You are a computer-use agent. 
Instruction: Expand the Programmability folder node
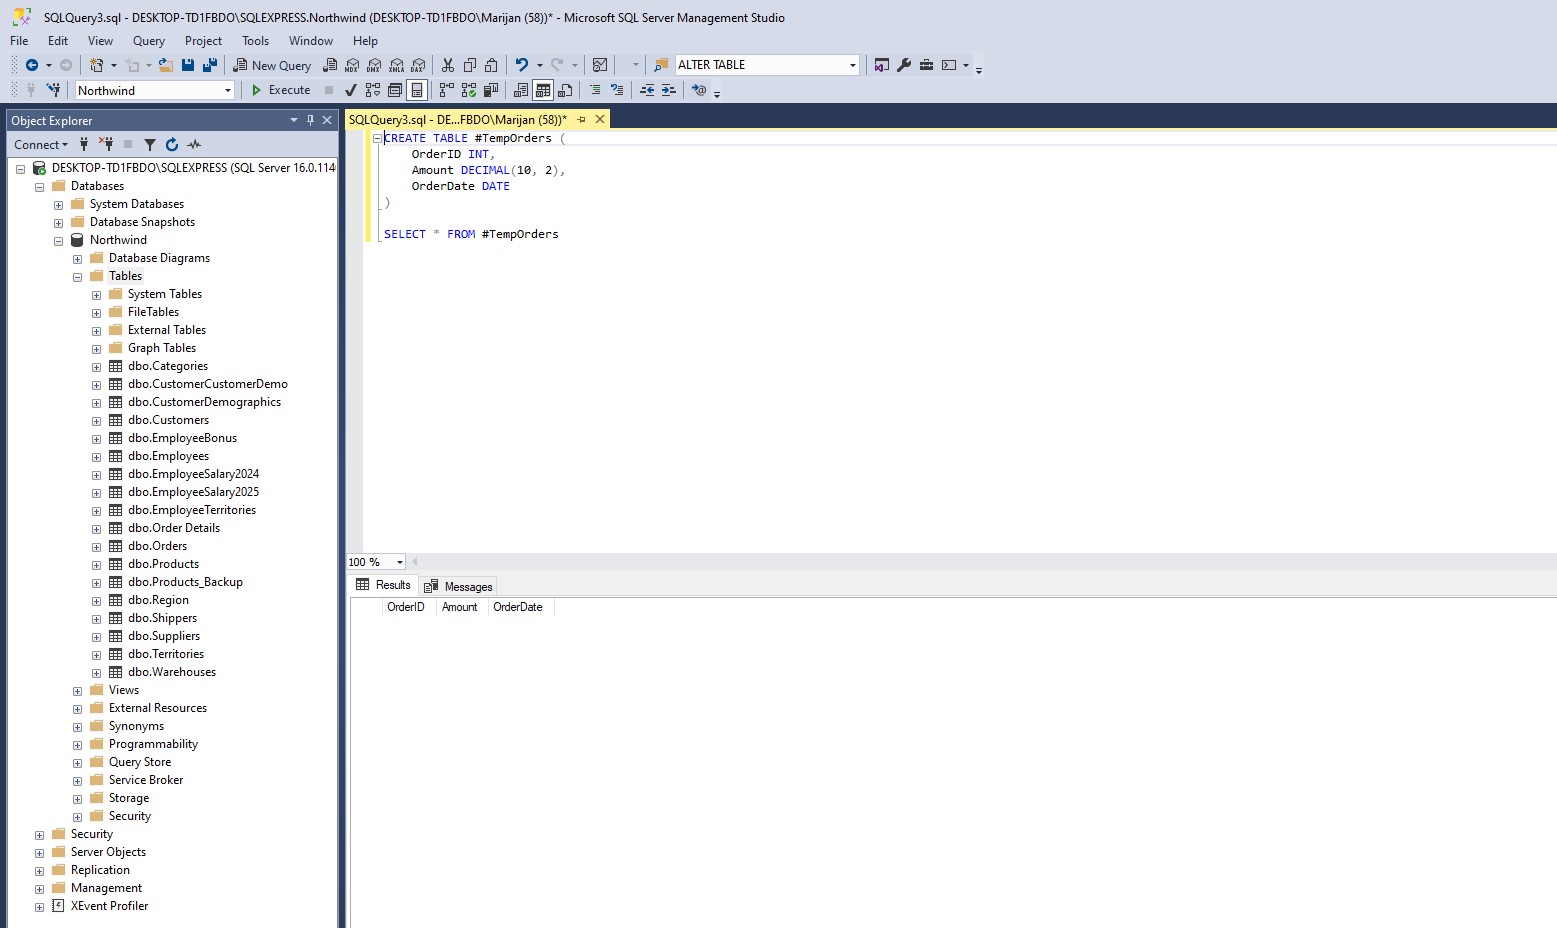pyautogui.click(x=77, y=745)
